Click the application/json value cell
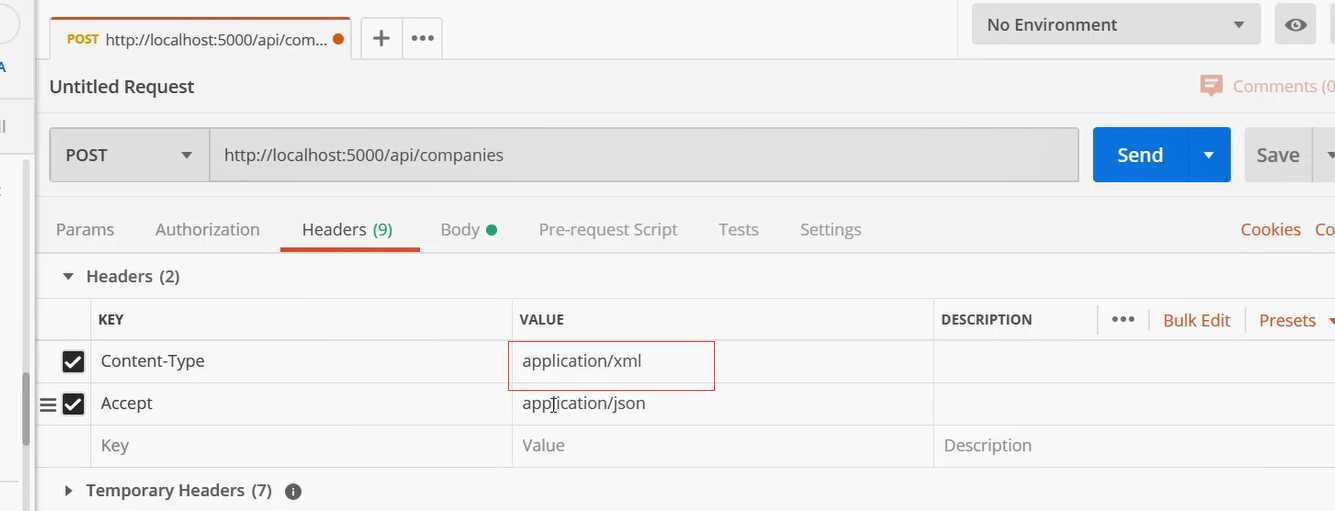Image resolution: width=1335 pixels, height=511 pixels. click(x=723, y=404)
